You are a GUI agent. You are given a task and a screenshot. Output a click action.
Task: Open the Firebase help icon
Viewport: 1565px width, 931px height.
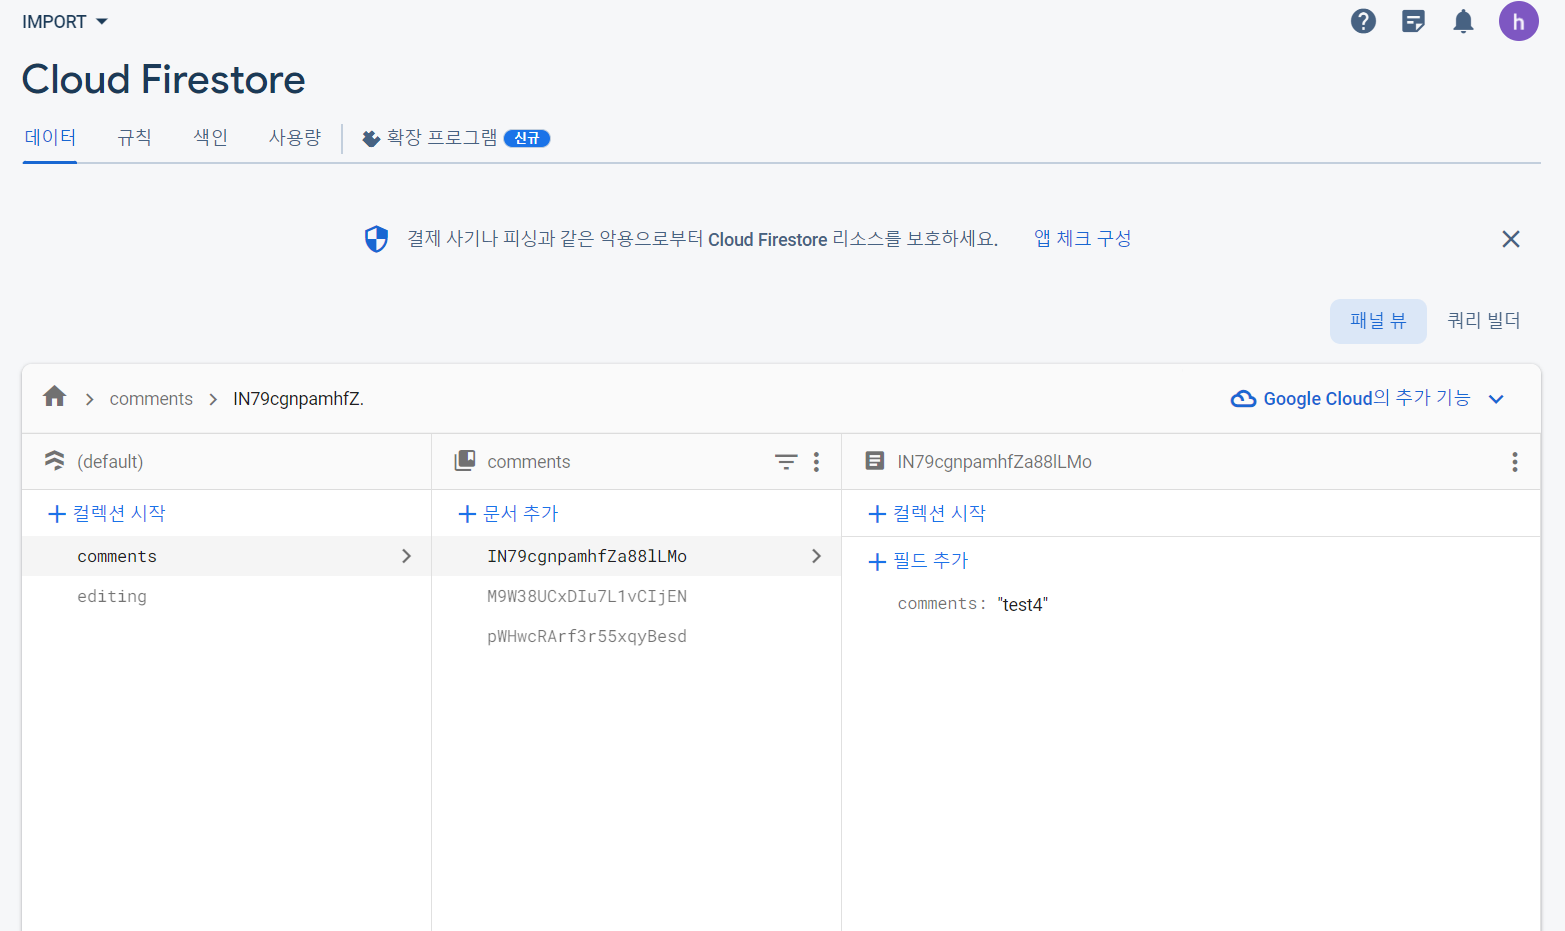point(1363,20)
